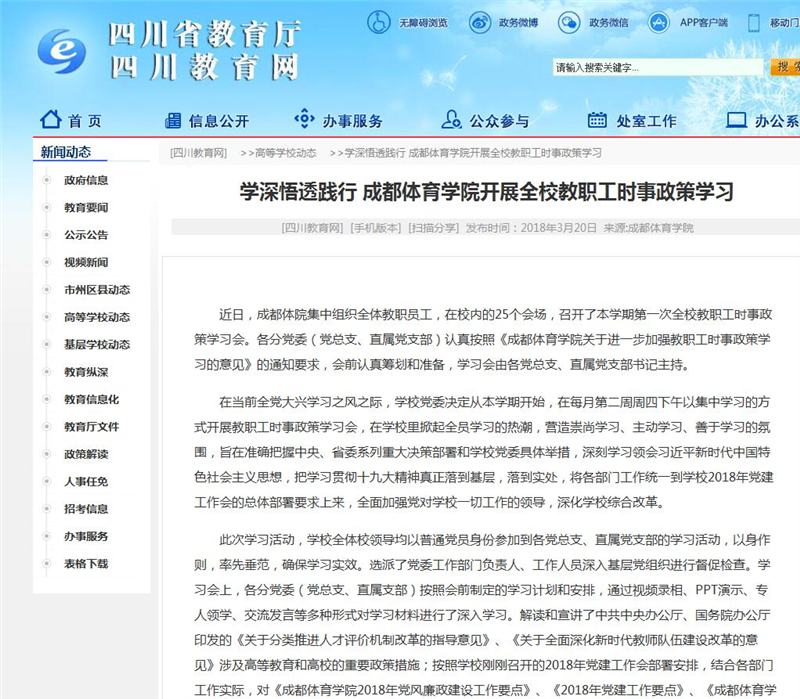Open 政务微博 link in header

point(518,23)
